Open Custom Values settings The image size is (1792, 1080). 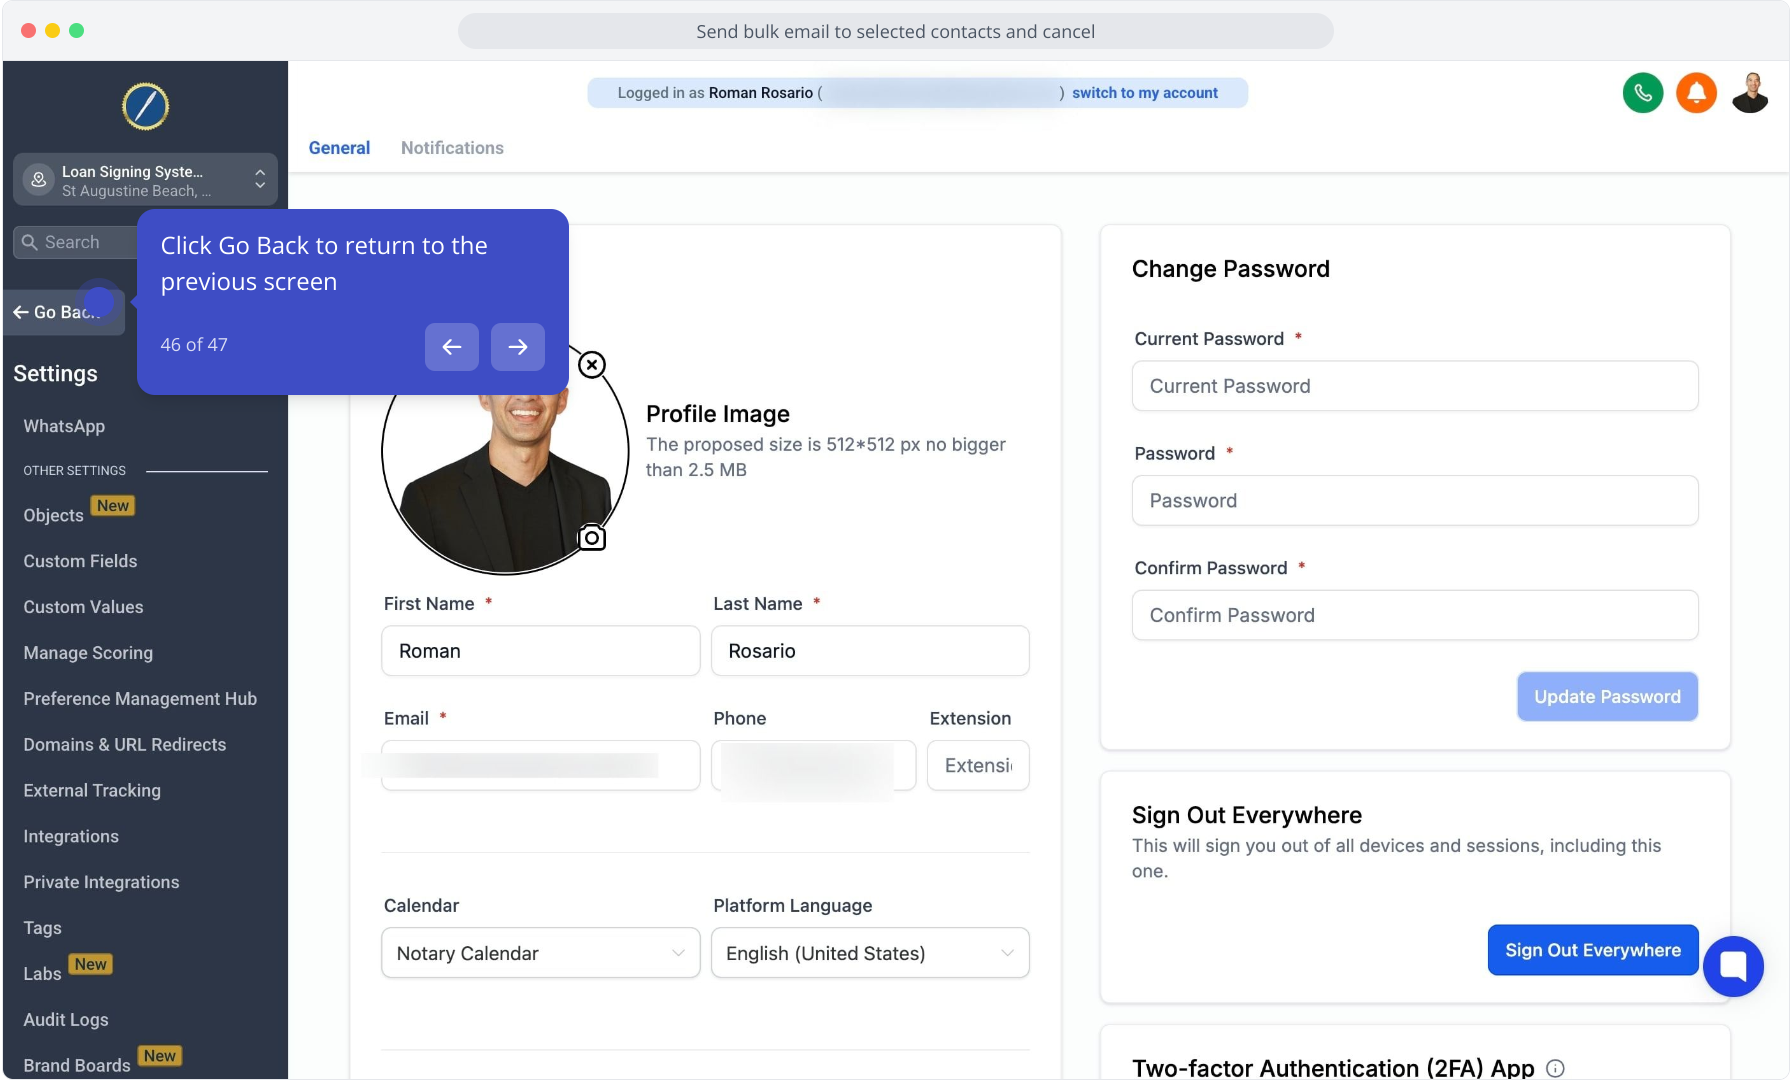tap(83, 607)
